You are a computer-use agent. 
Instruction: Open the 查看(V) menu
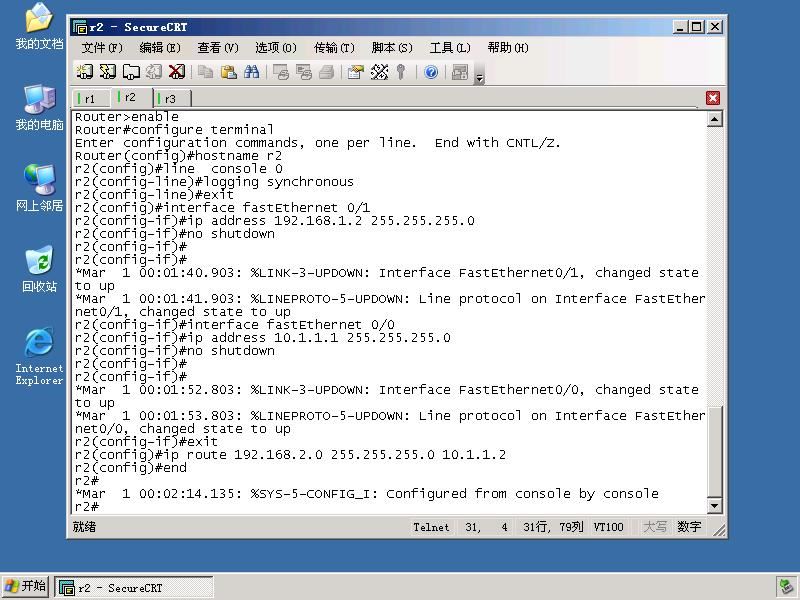coord(218,48)
